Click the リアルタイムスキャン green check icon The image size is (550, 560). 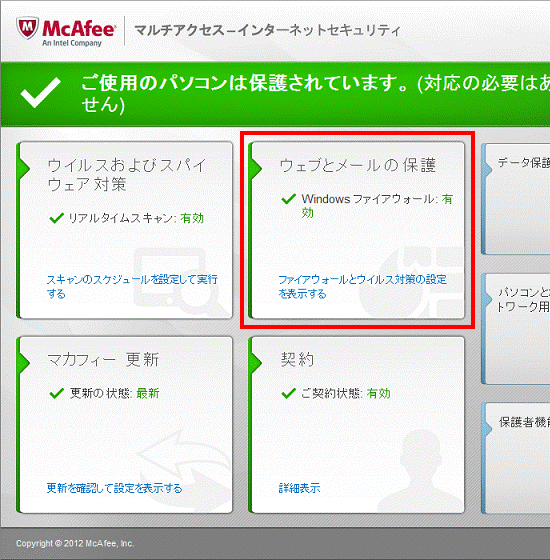click(x=56, y=218)
